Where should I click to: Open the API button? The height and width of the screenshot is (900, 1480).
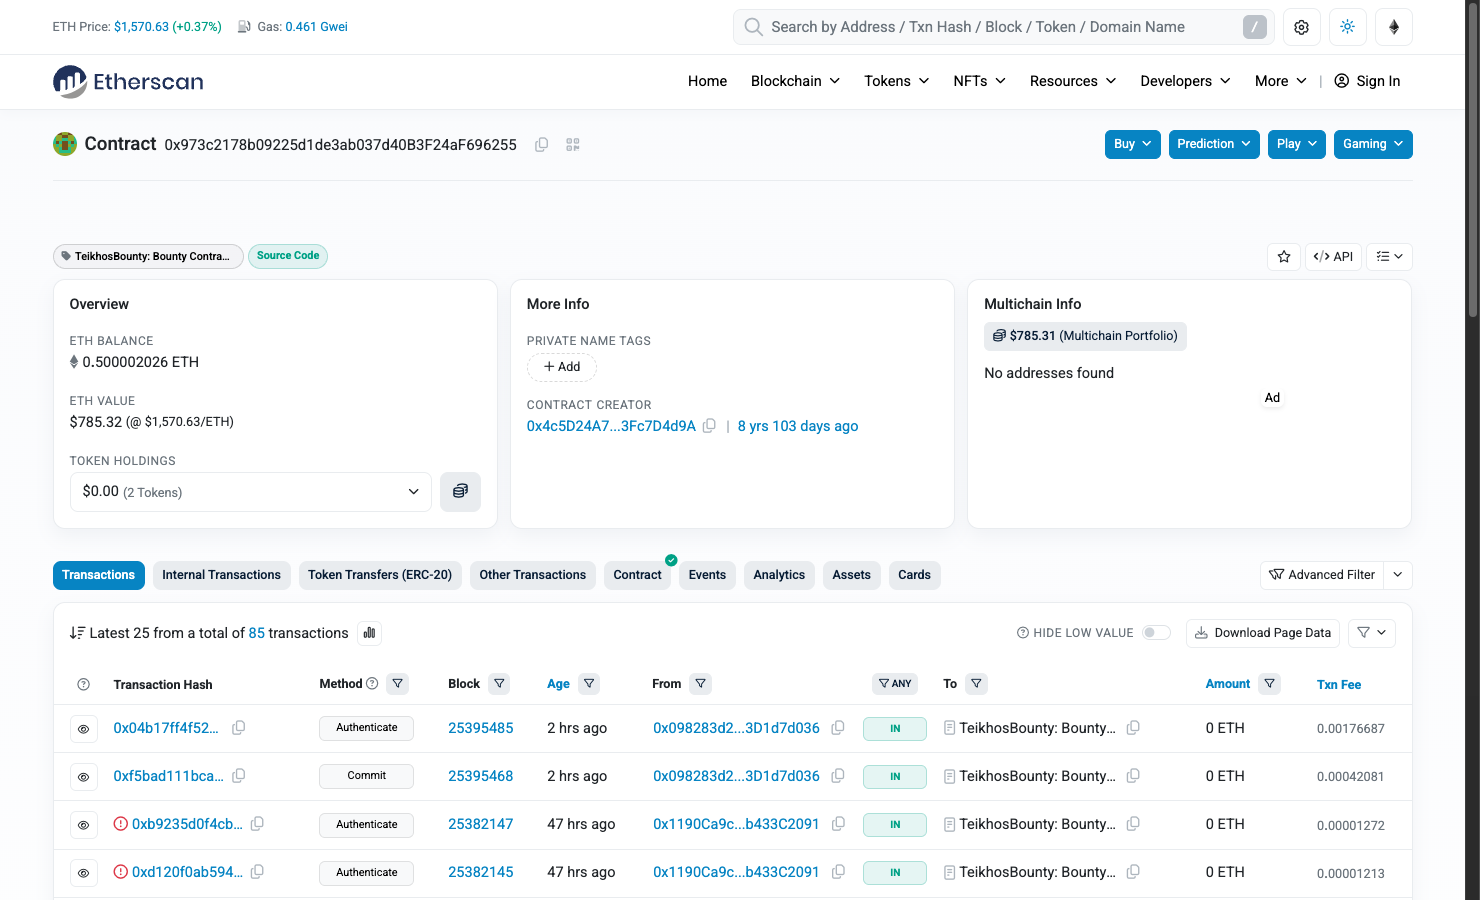point(1333,257)
